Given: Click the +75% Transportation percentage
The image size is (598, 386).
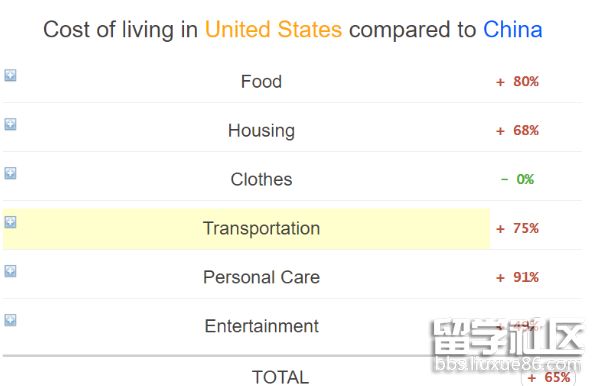Looking at the screenshot, I should coord(517,228).
